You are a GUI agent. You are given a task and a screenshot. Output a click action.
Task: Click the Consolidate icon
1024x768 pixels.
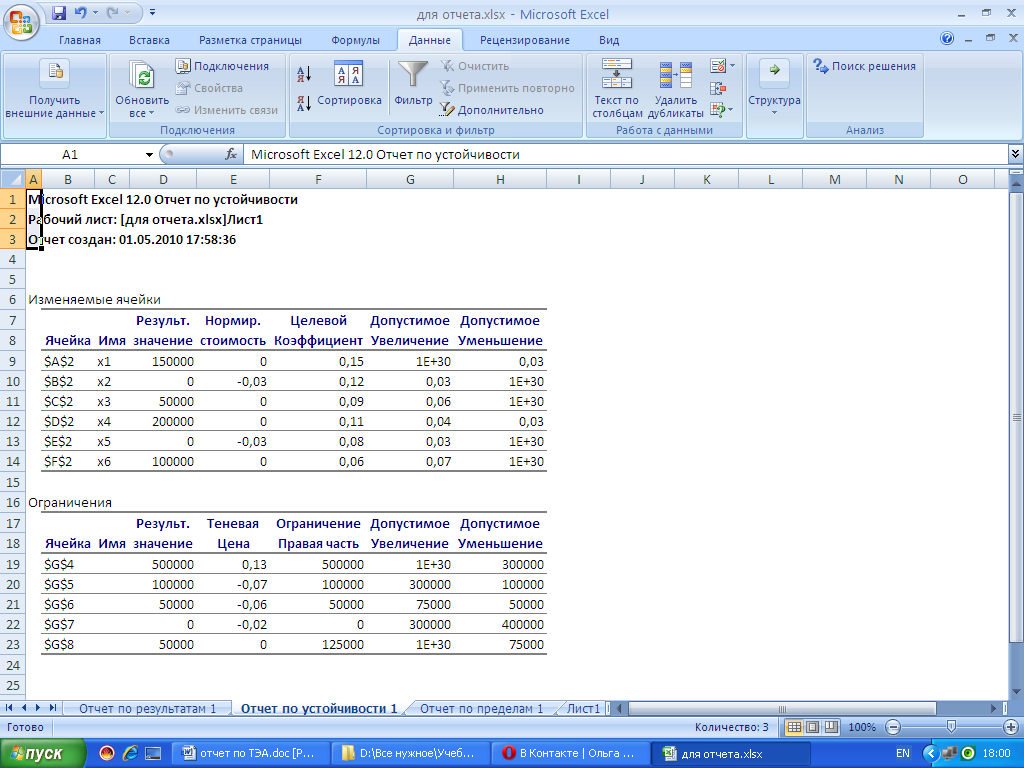click(x=718, y=88)
